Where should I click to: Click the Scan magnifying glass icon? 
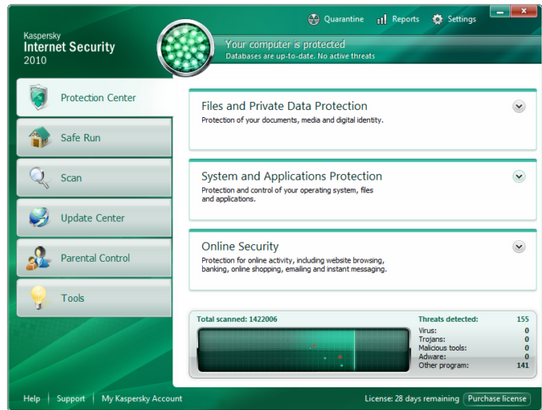[39, 178]
